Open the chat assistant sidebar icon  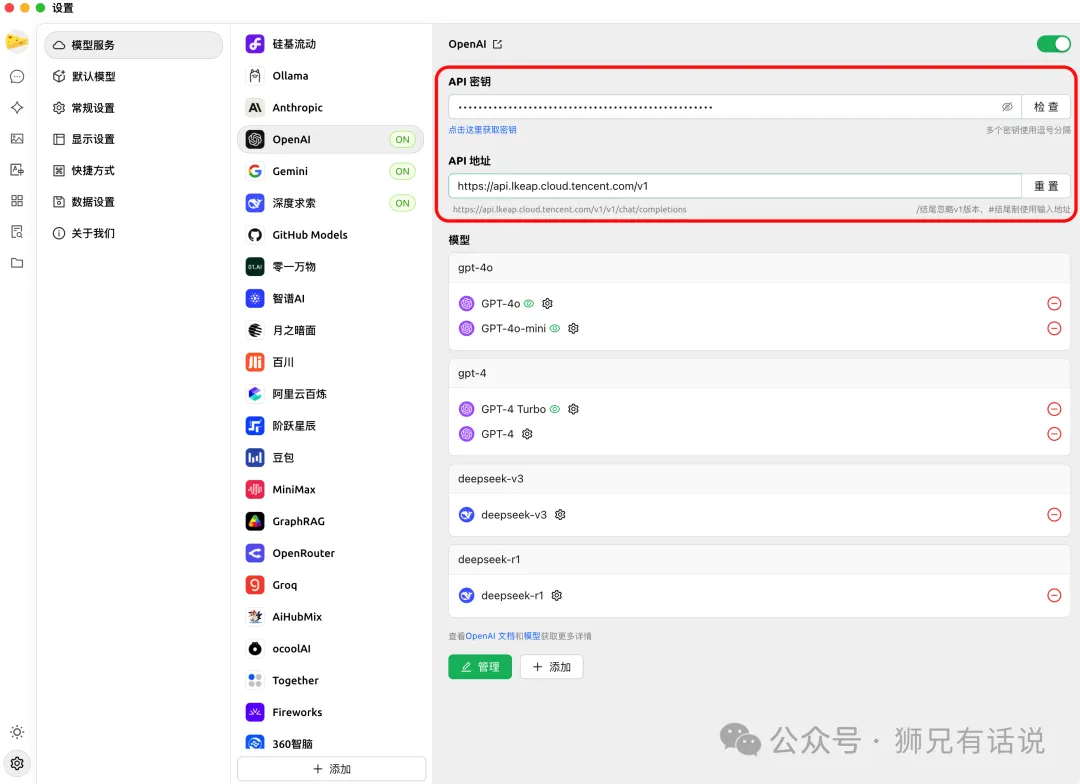point(17,76)
